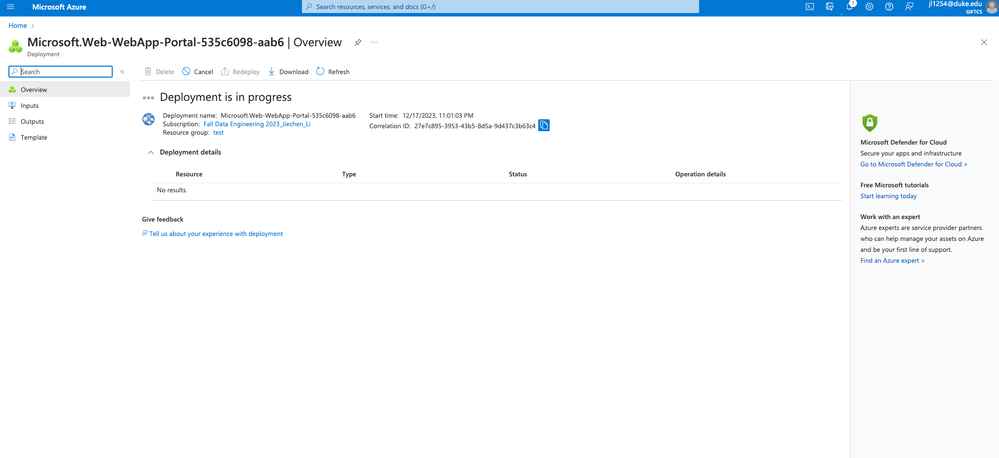Close the deployment overview blade
The height and width of the screenshot is (458, 999).
(x=984, y=42)
